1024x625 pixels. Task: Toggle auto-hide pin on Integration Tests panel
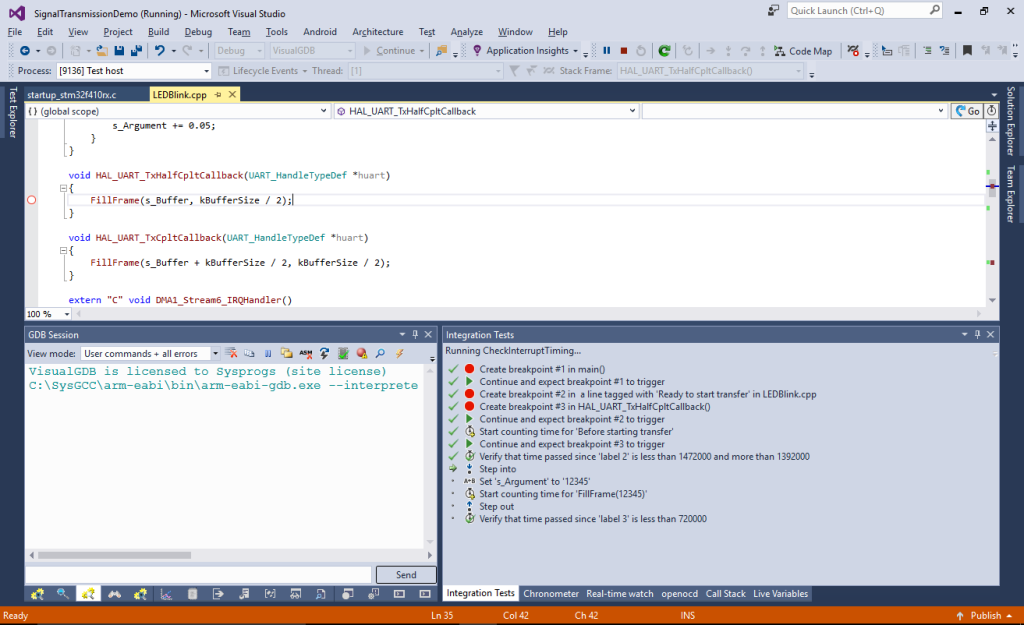(x=976, y=334)
